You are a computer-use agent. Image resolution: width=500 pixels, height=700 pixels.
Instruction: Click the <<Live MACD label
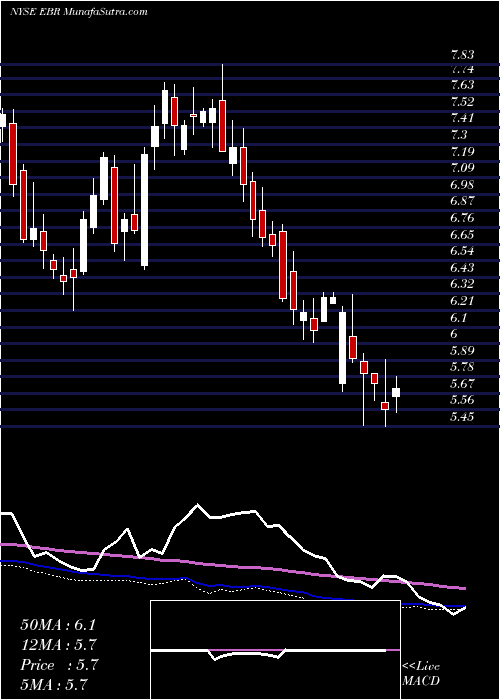tap(421, 674)
